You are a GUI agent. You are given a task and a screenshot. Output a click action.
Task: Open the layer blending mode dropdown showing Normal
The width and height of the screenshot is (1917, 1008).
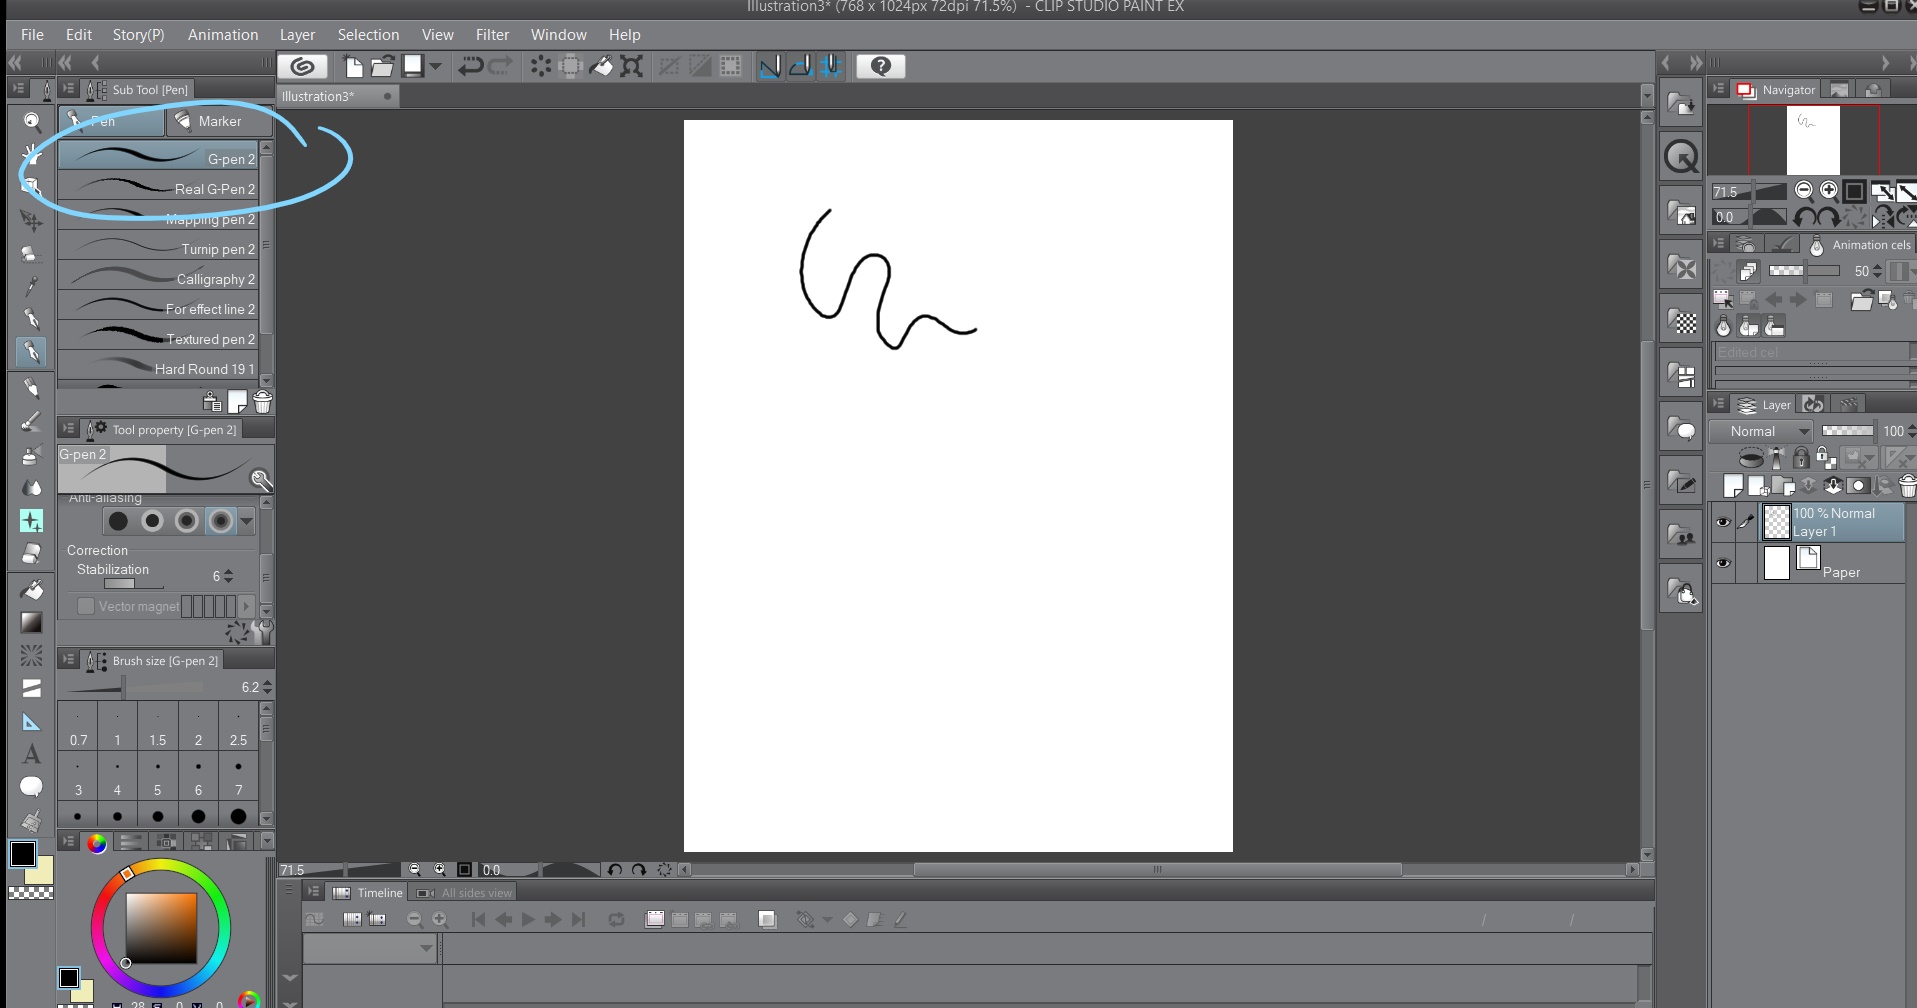(x=1762, y=431)
